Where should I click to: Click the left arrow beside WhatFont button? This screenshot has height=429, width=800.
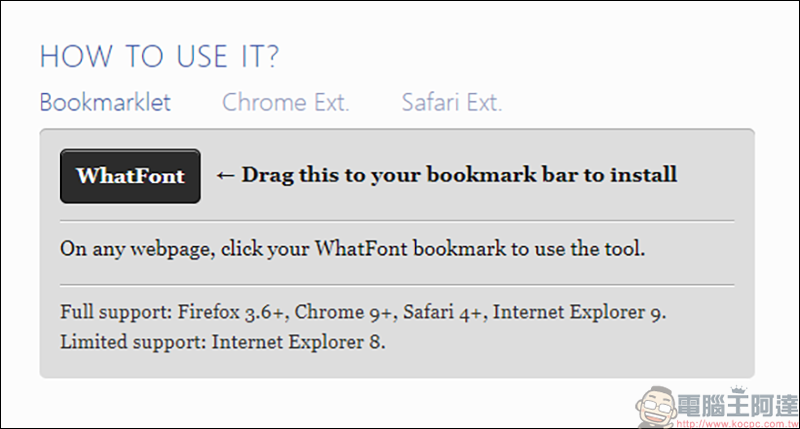225,176
